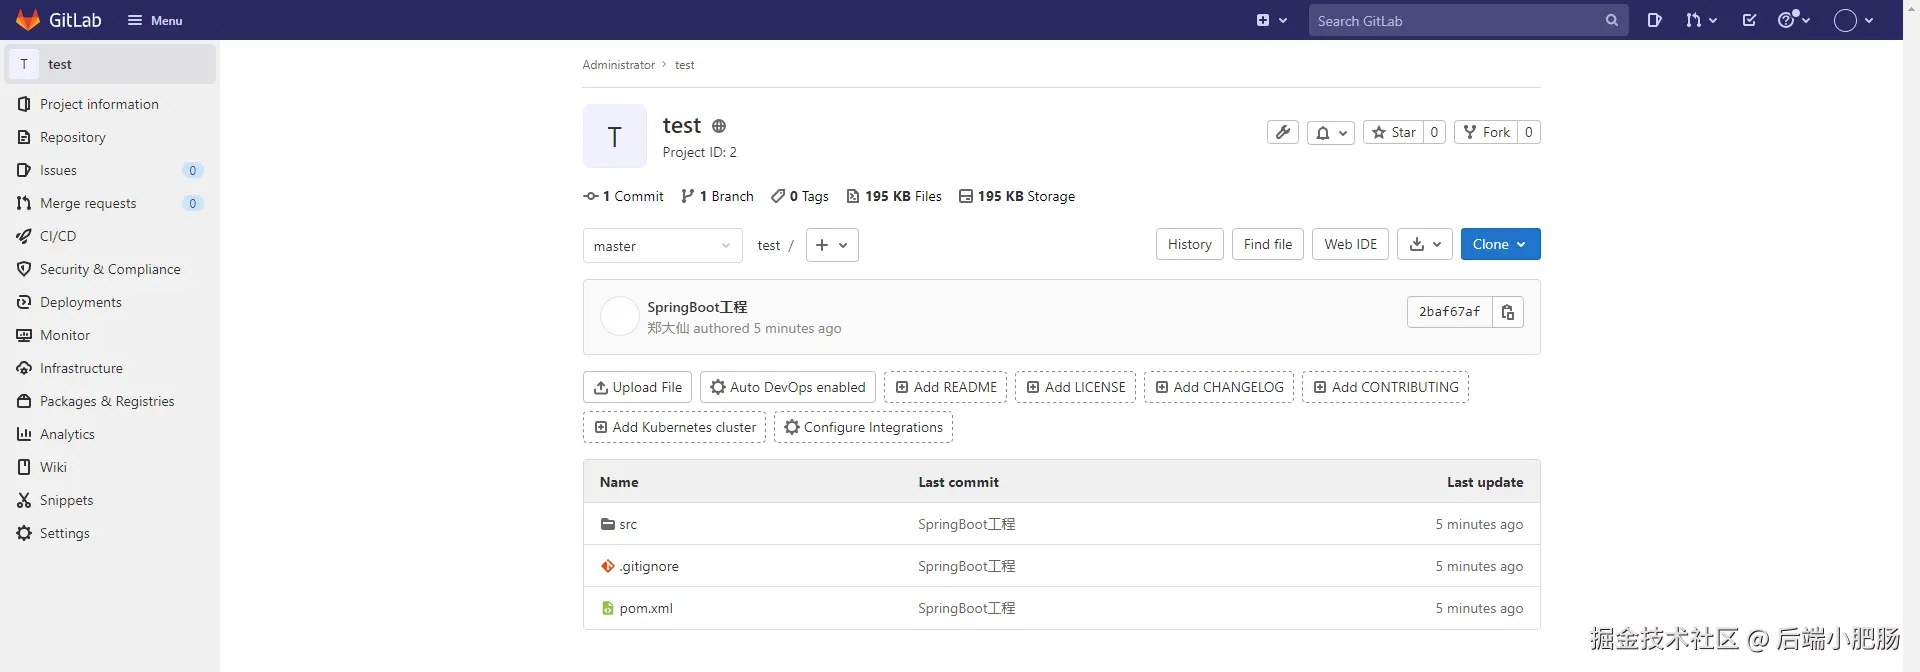This screenshot has width=1920, height=672.
Task: Open the Issues icon in top bar
Action: coord(1654,20)
